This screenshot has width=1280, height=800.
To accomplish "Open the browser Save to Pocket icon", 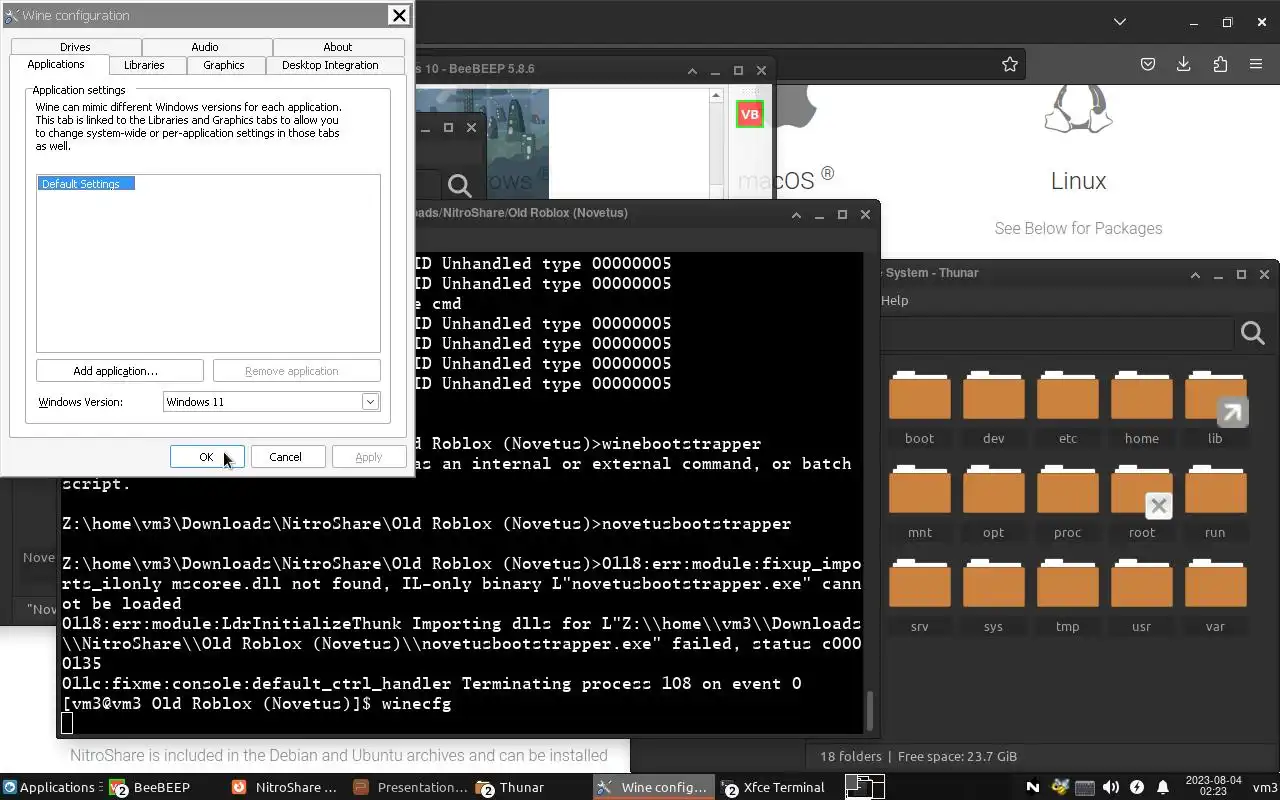I will click(1148, 64).
